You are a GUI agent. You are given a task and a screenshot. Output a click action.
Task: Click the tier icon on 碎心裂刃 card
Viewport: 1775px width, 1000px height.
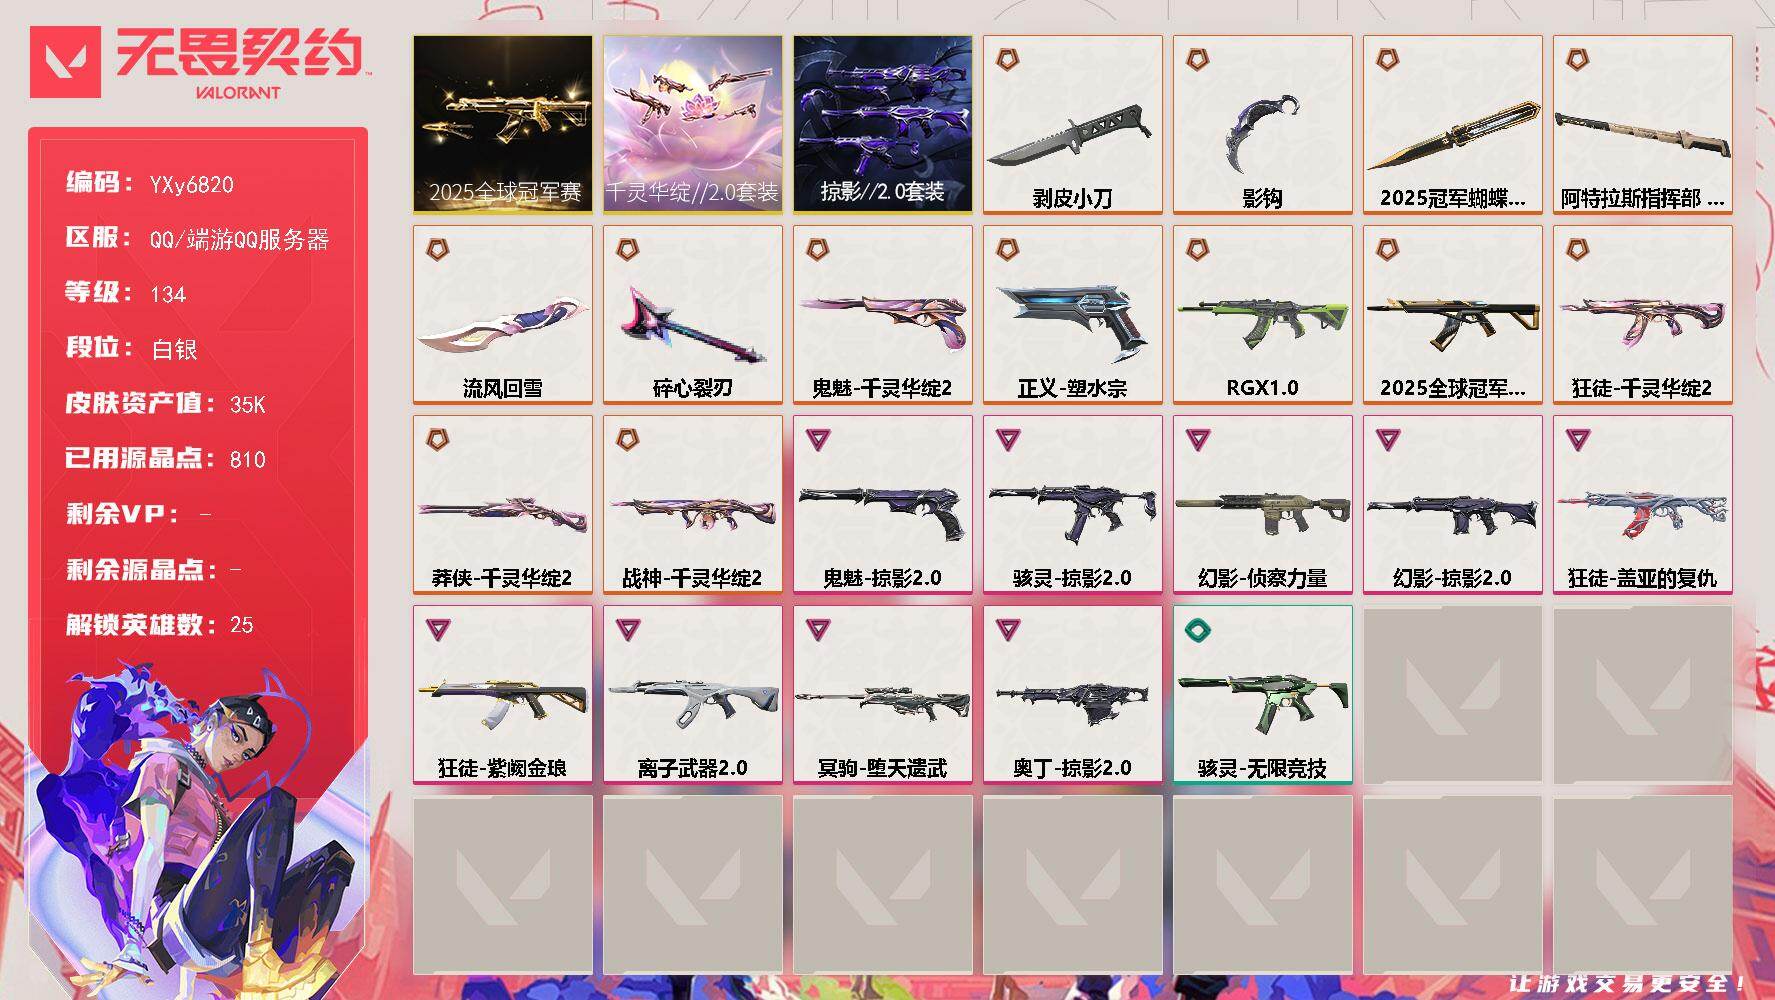(627, 249)
